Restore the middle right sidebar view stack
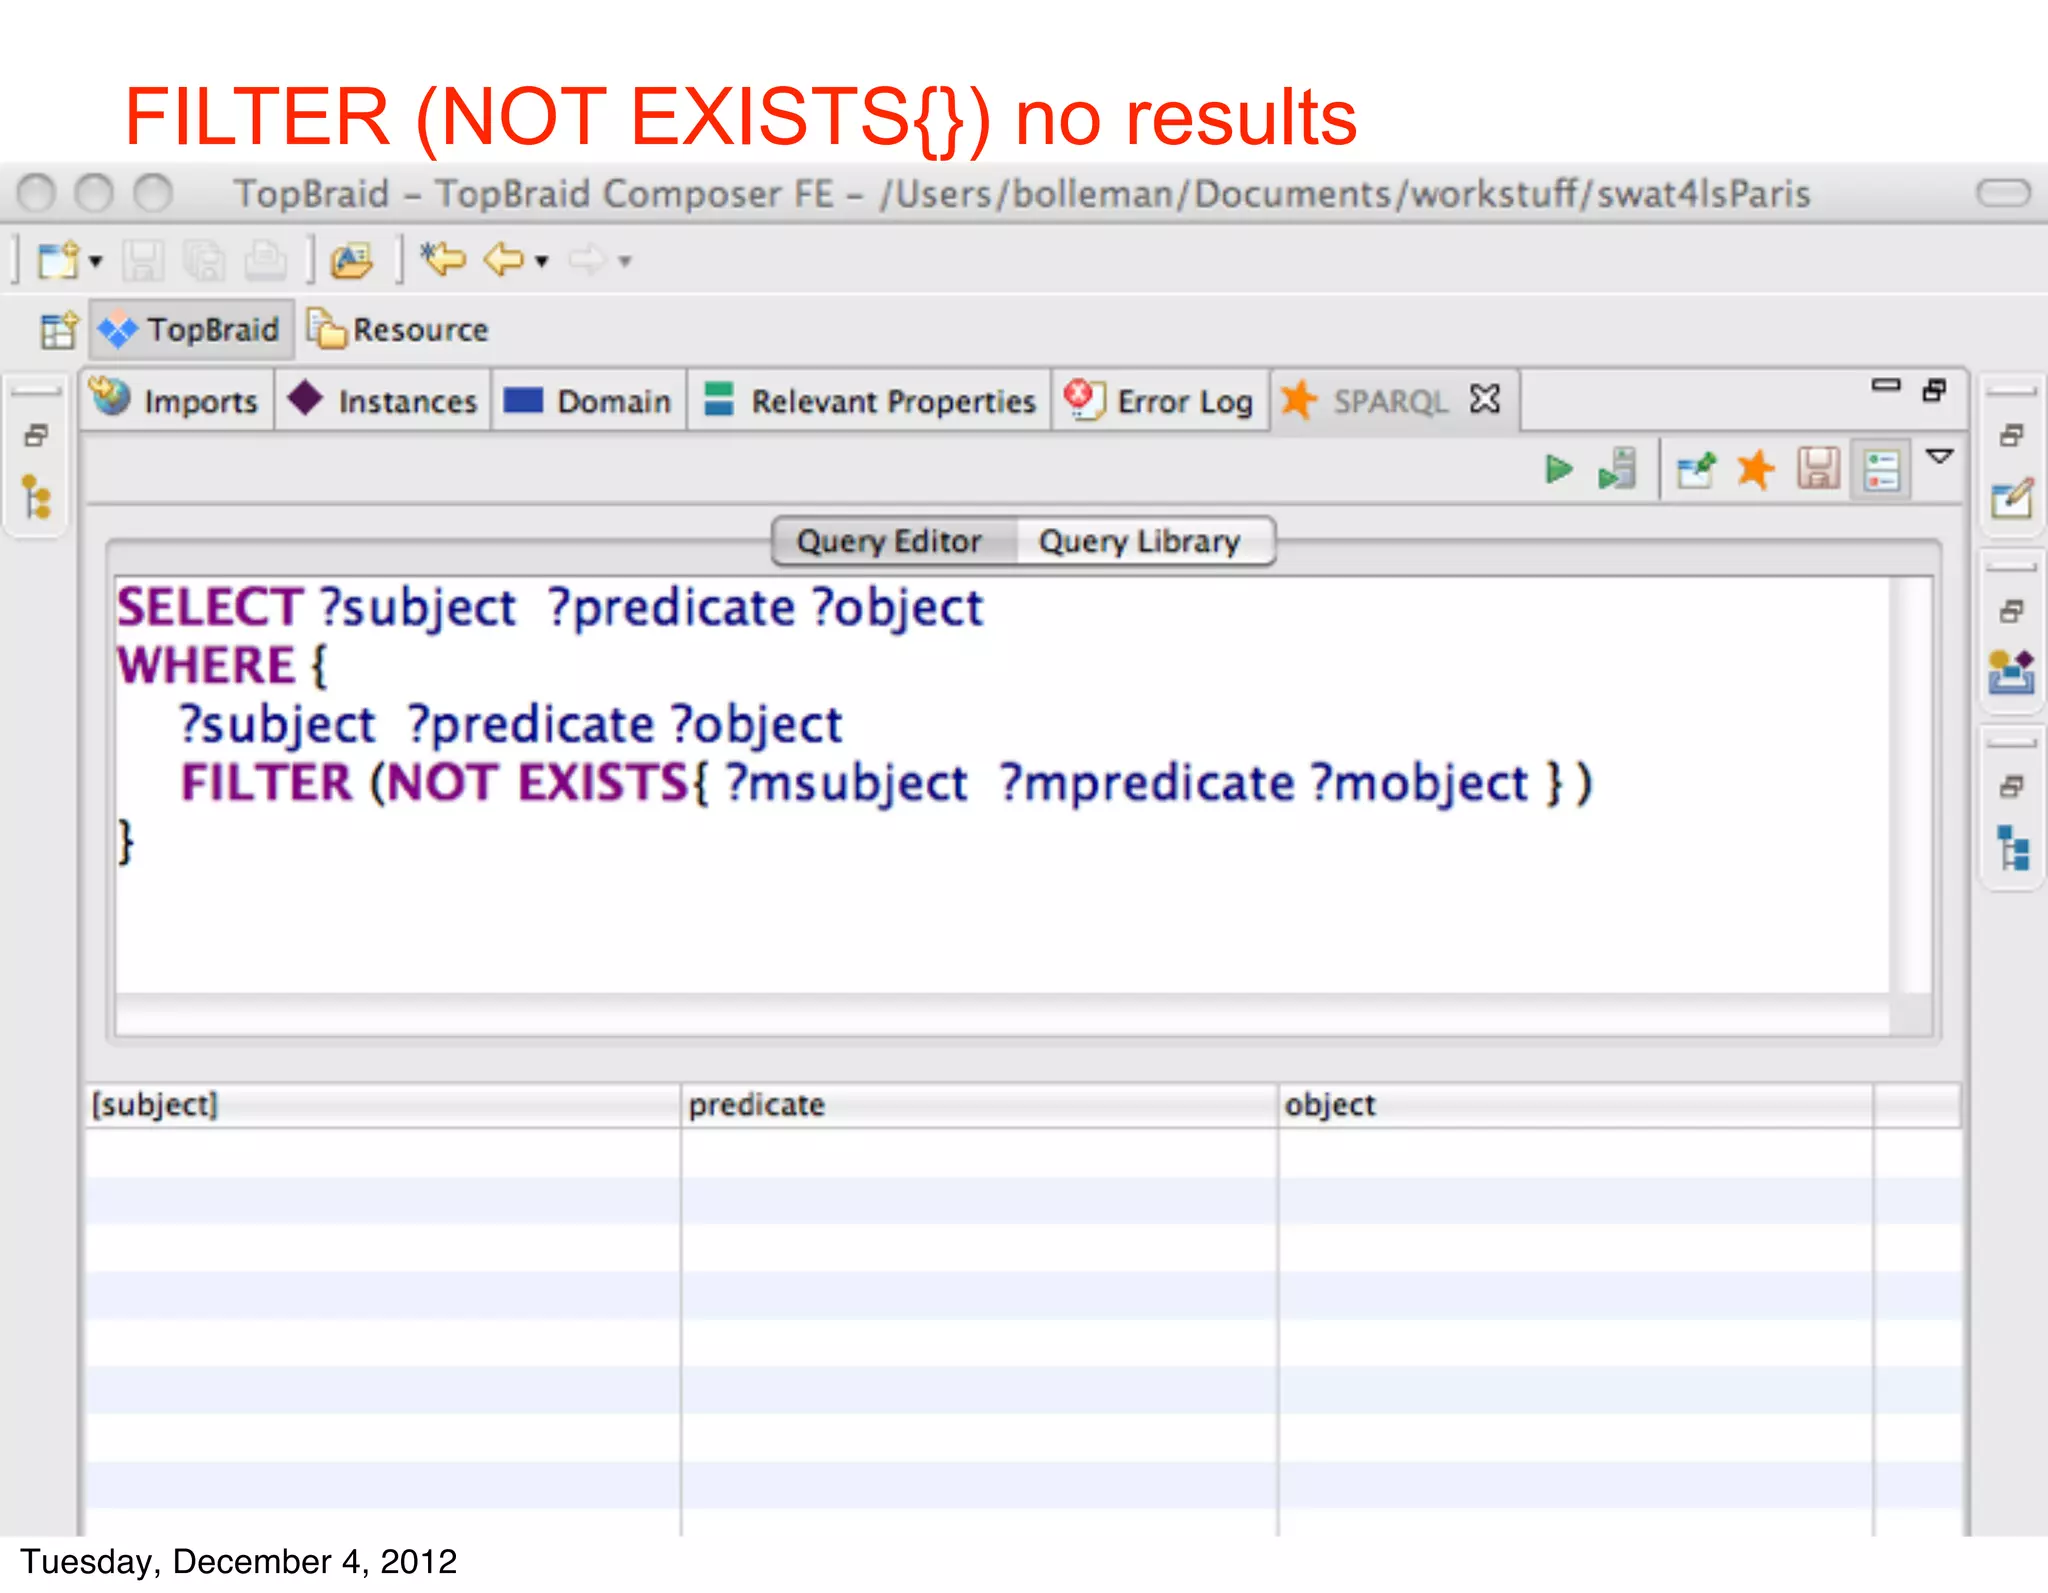This screenshot has height=1593, width=2048. (2012, 611)
